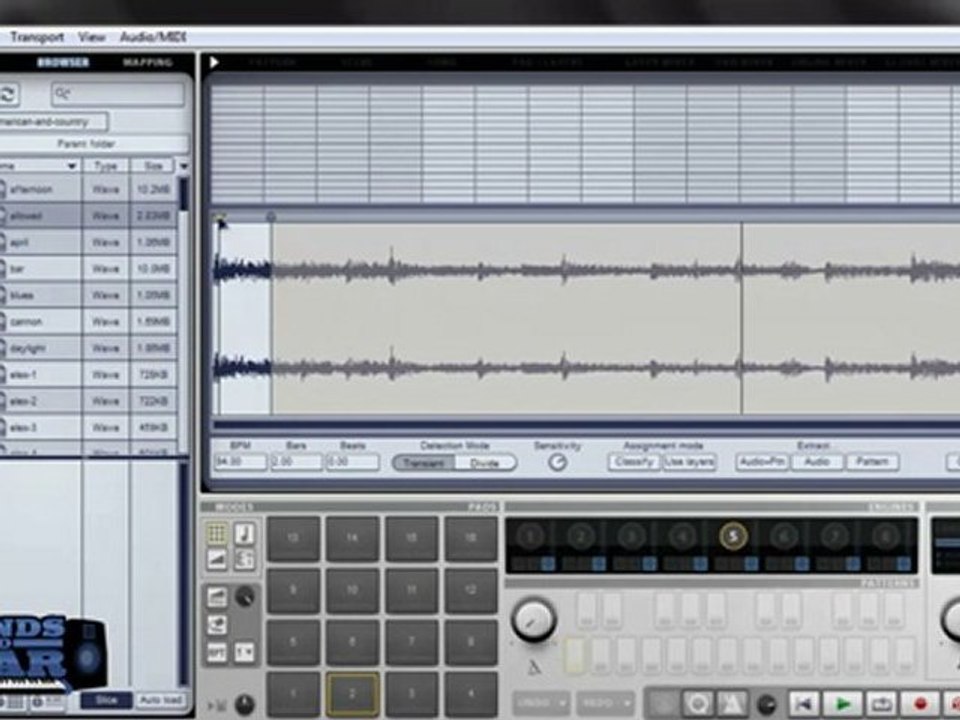The image size is (960, 720).
Task: Open the Undo dropdown
Action: (x=541, y=703)
